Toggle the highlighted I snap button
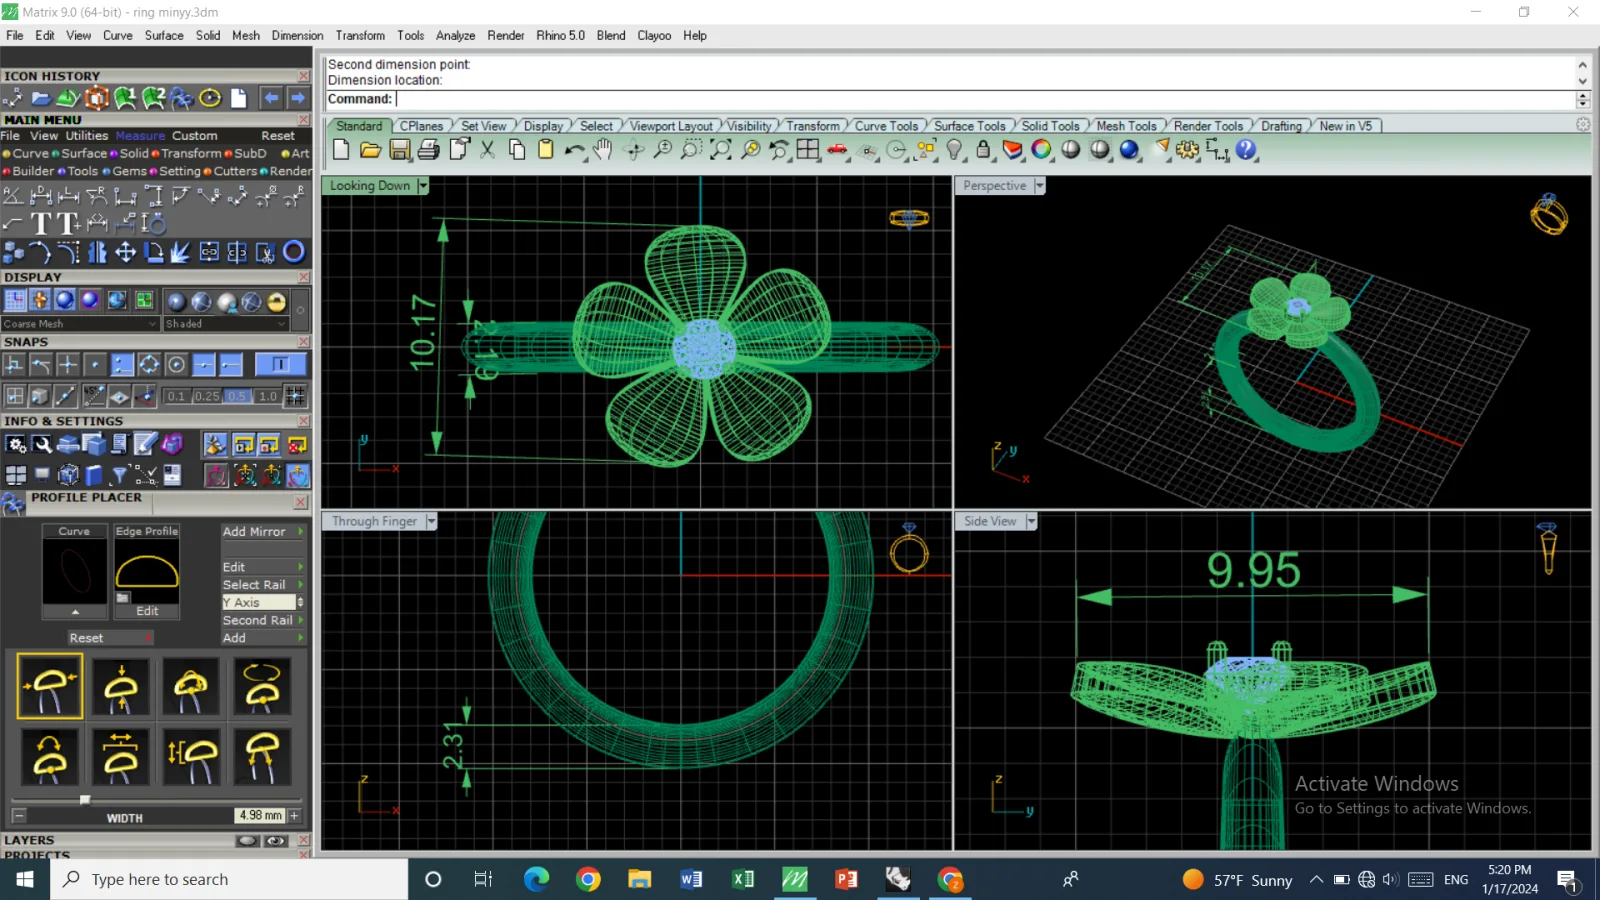 280,365
